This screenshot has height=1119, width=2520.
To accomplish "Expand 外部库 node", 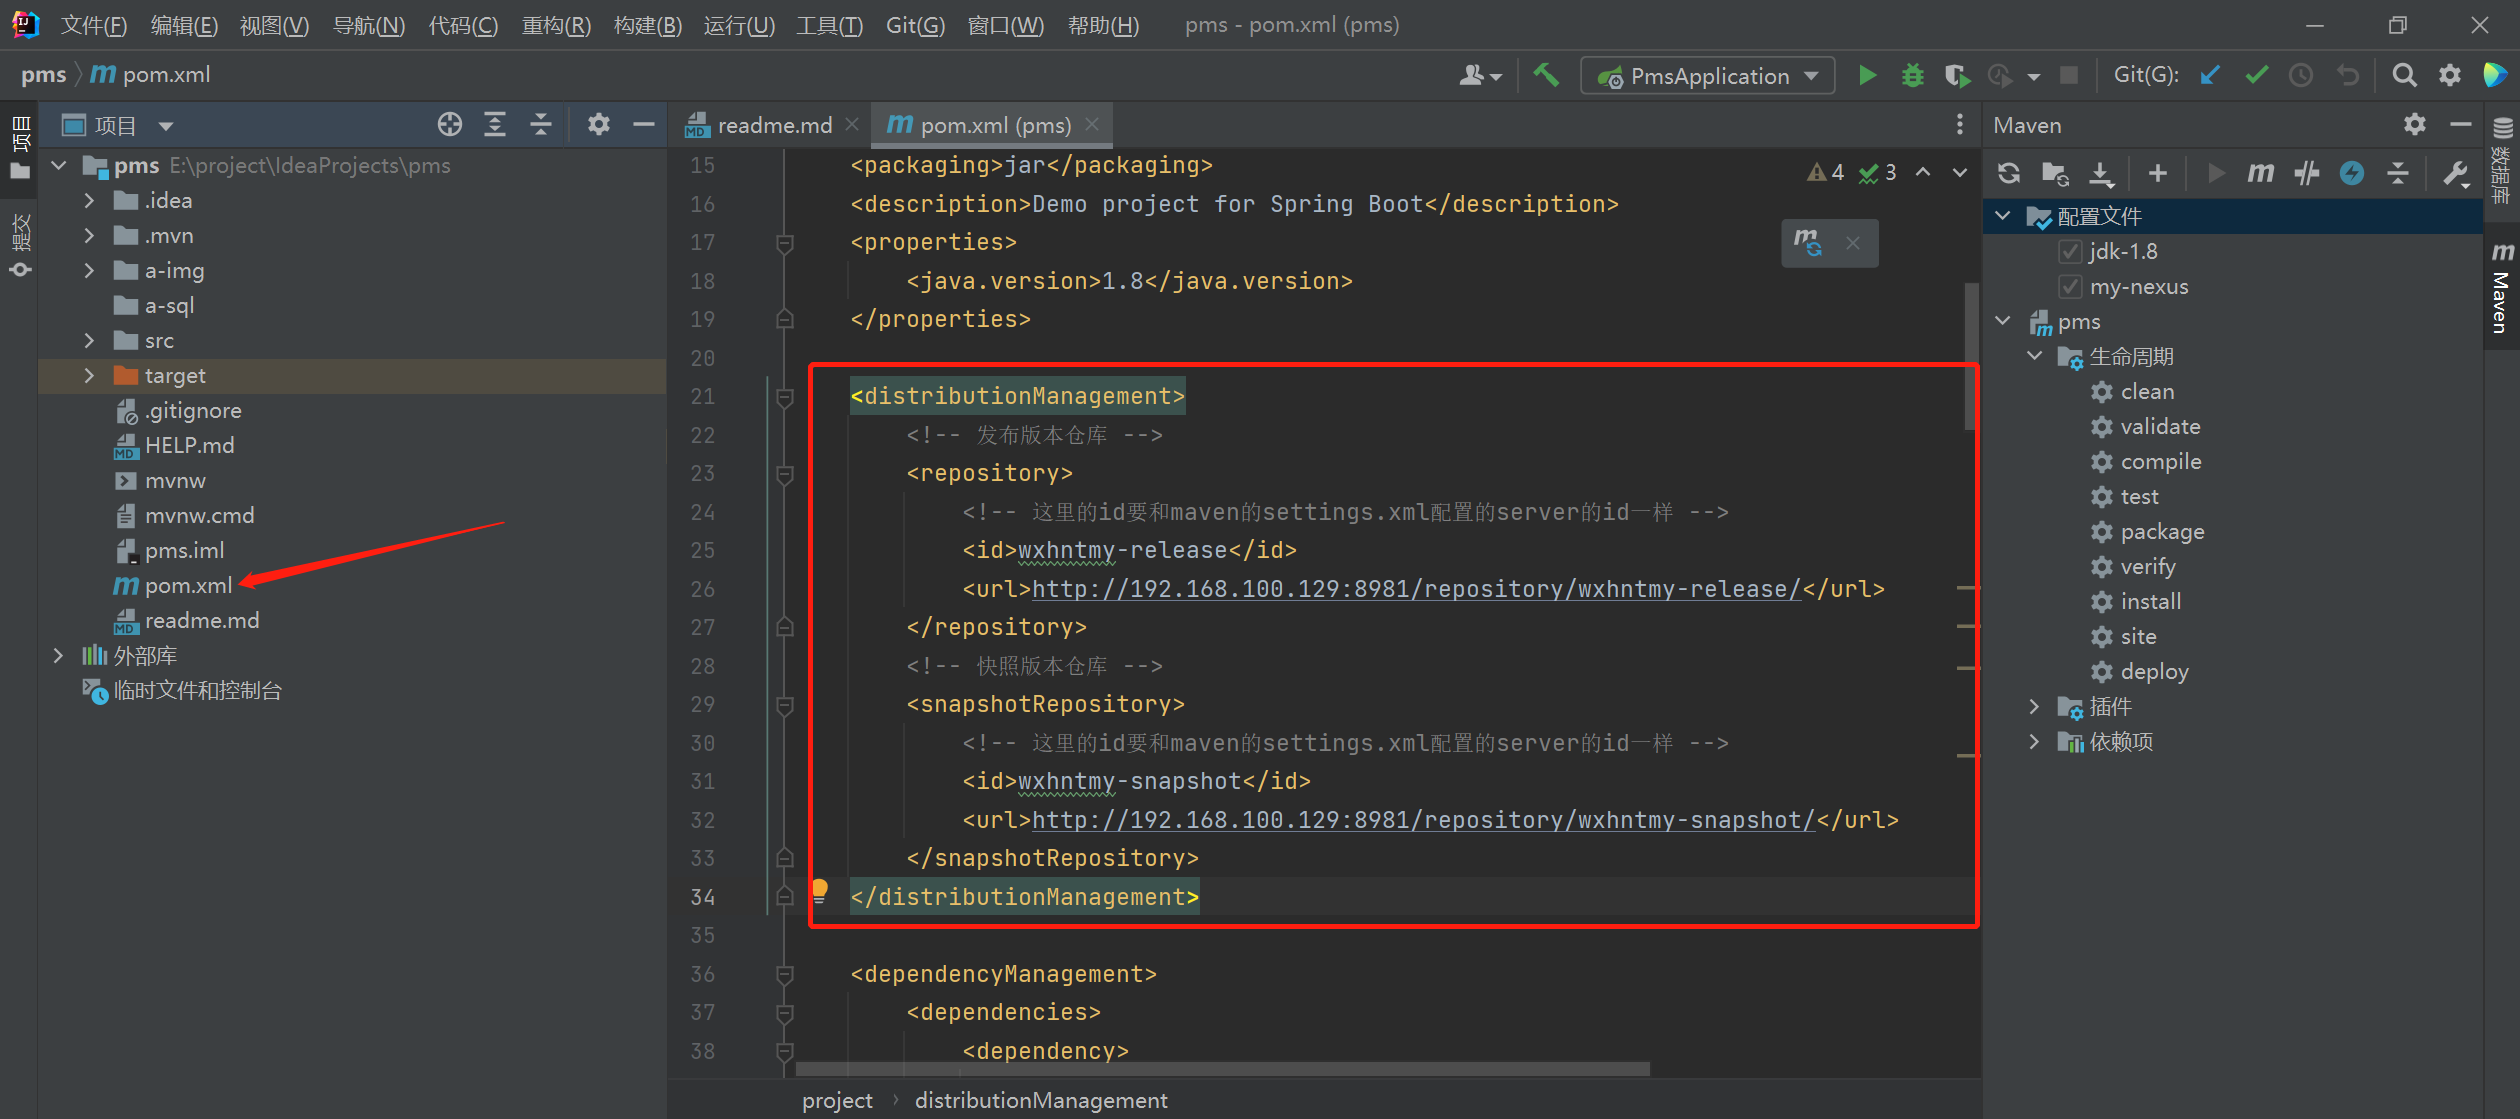I will [x=59, y=656].
